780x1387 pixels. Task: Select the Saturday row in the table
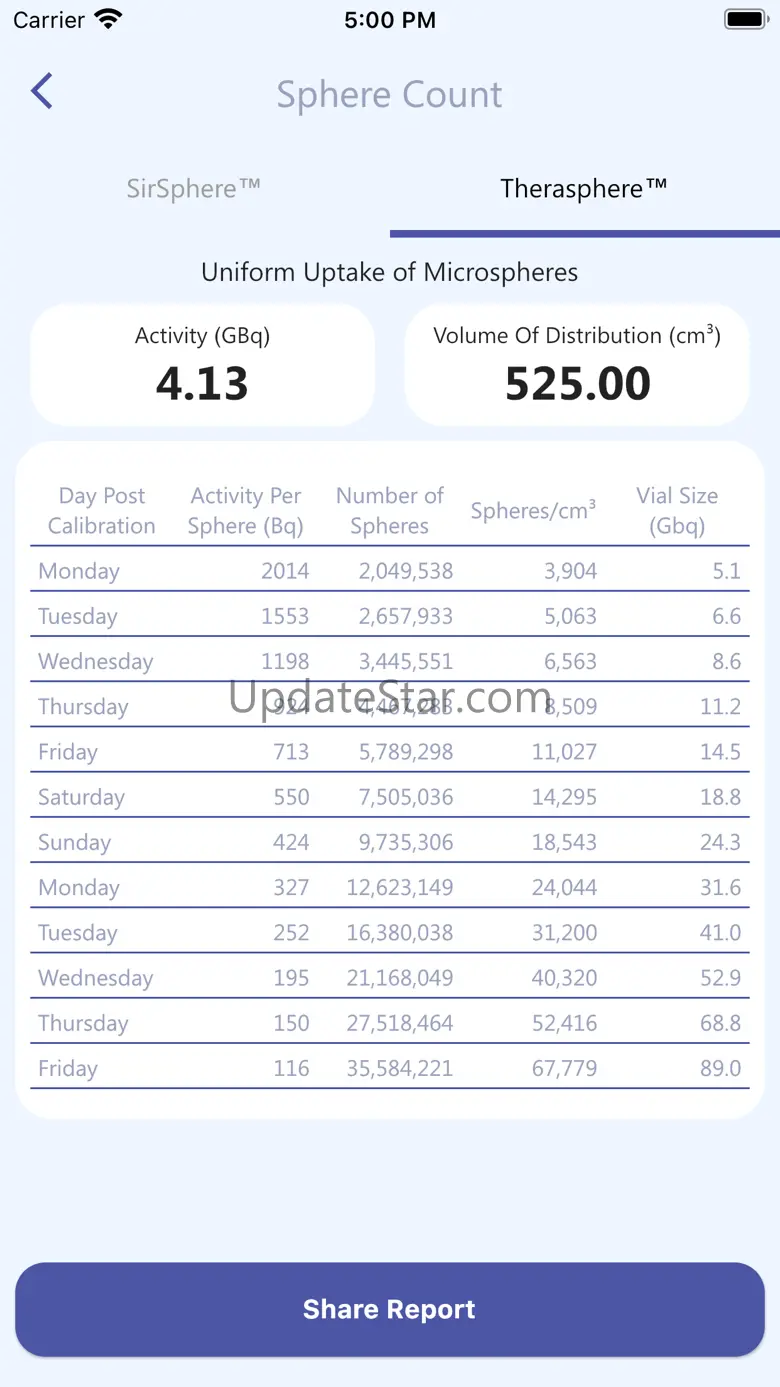coord(390,797)
